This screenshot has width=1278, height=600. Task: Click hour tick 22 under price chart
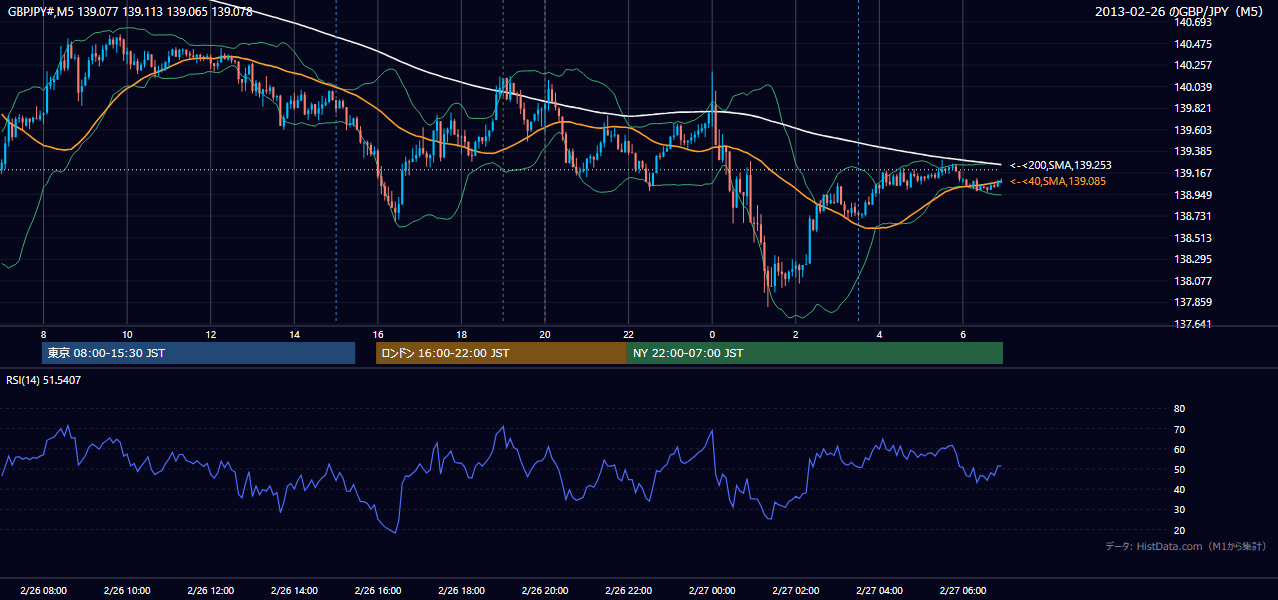pos(628,334)
